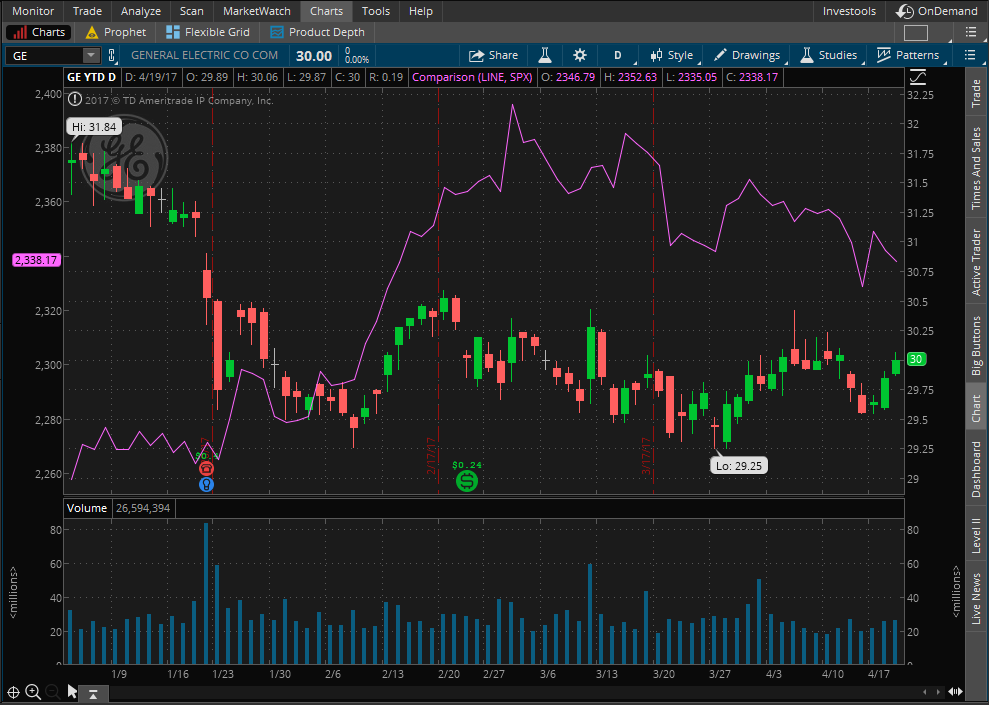Image resolution: width=989 pixels, height=705 pixels.
Task: Click the Volume study label
Action: point(86,508)
